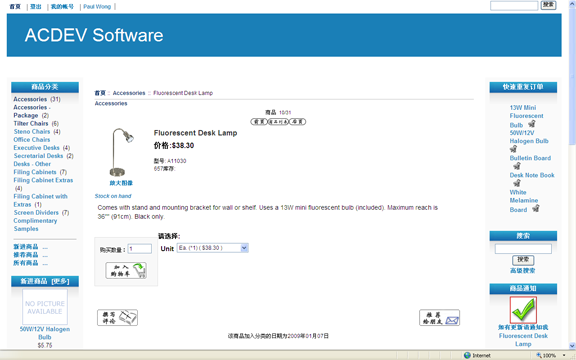Click Bulletin Board quick reorder link

[x=530, y=158]
